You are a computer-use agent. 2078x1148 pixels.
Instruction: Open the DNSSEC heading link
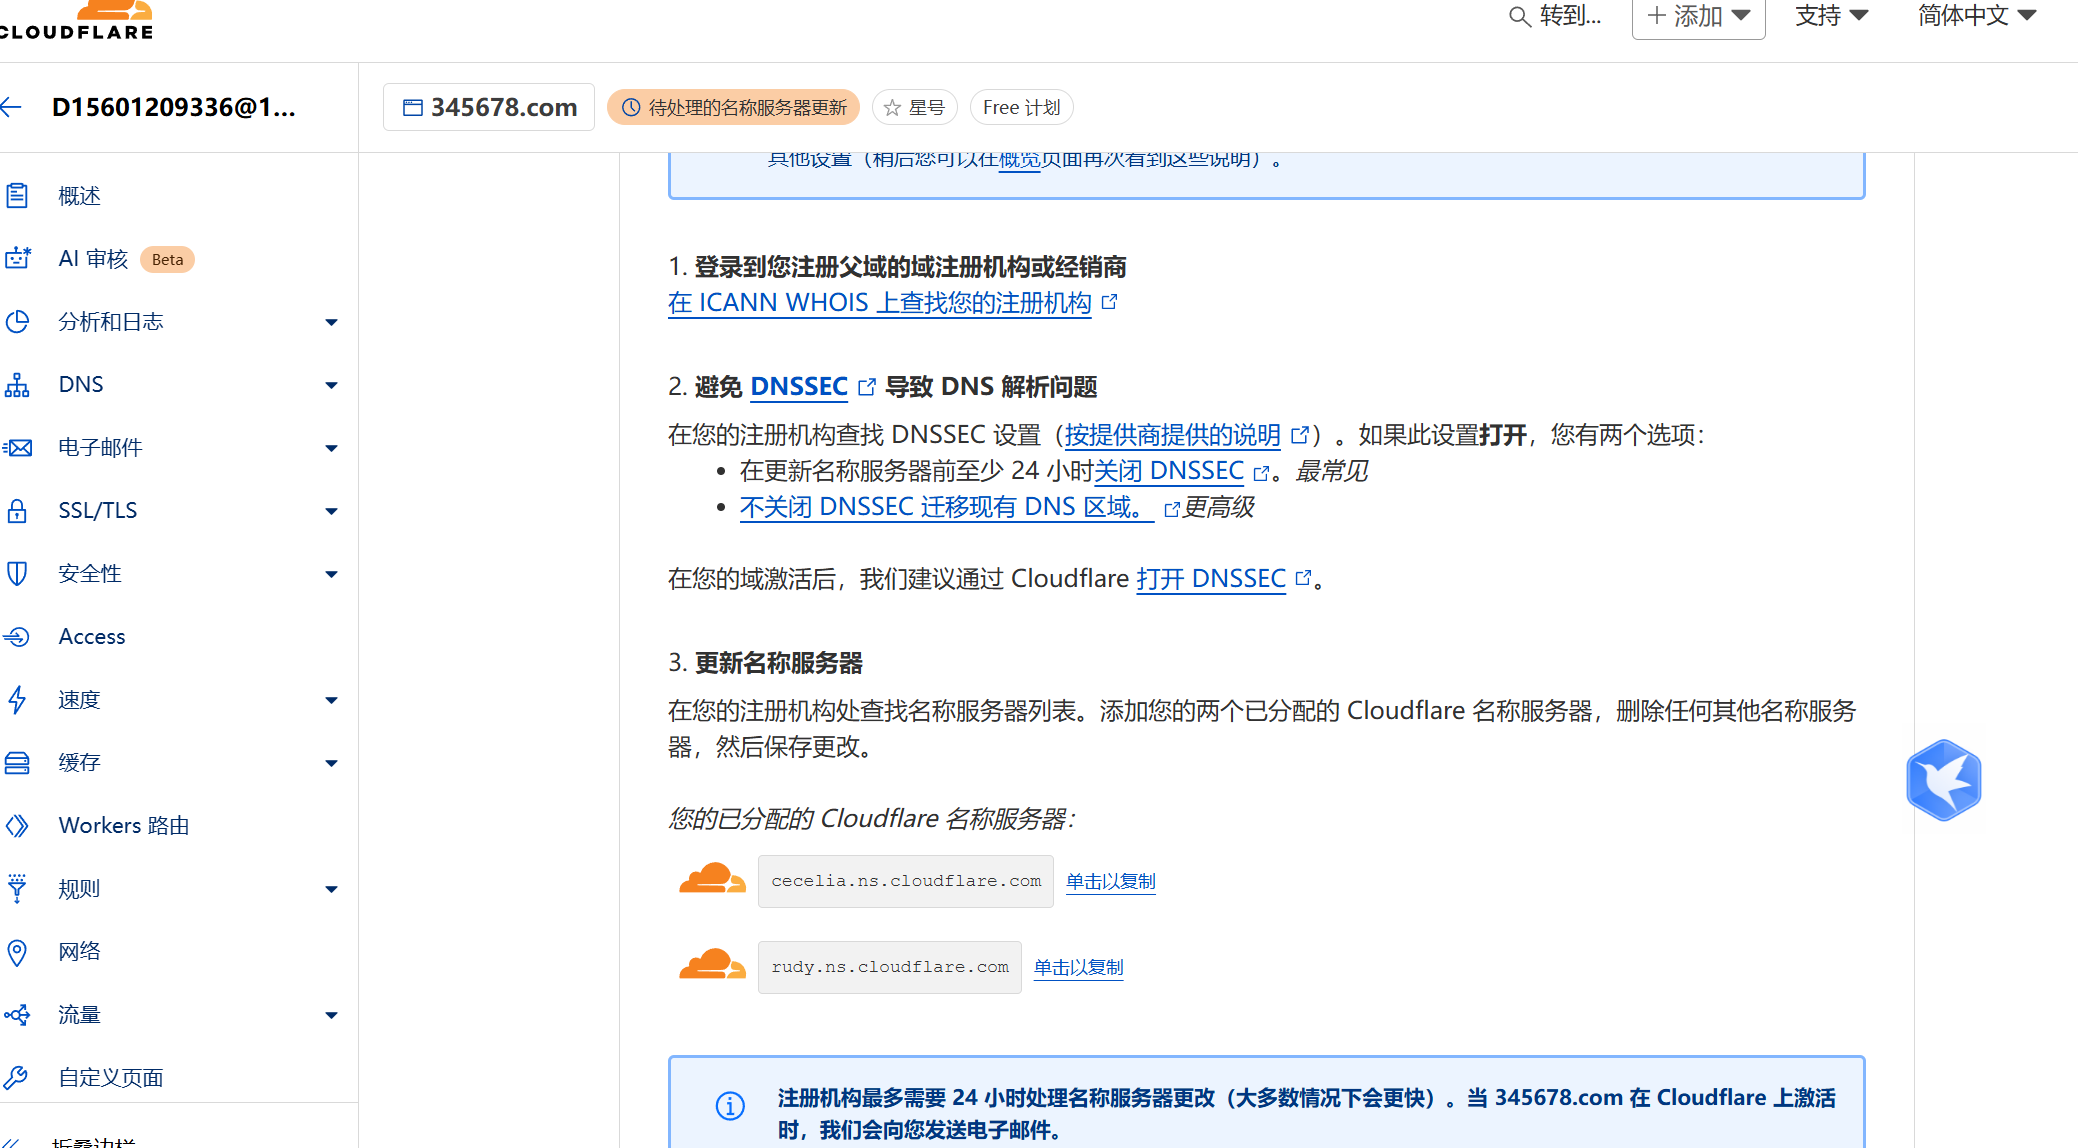[x=799, y=387]
